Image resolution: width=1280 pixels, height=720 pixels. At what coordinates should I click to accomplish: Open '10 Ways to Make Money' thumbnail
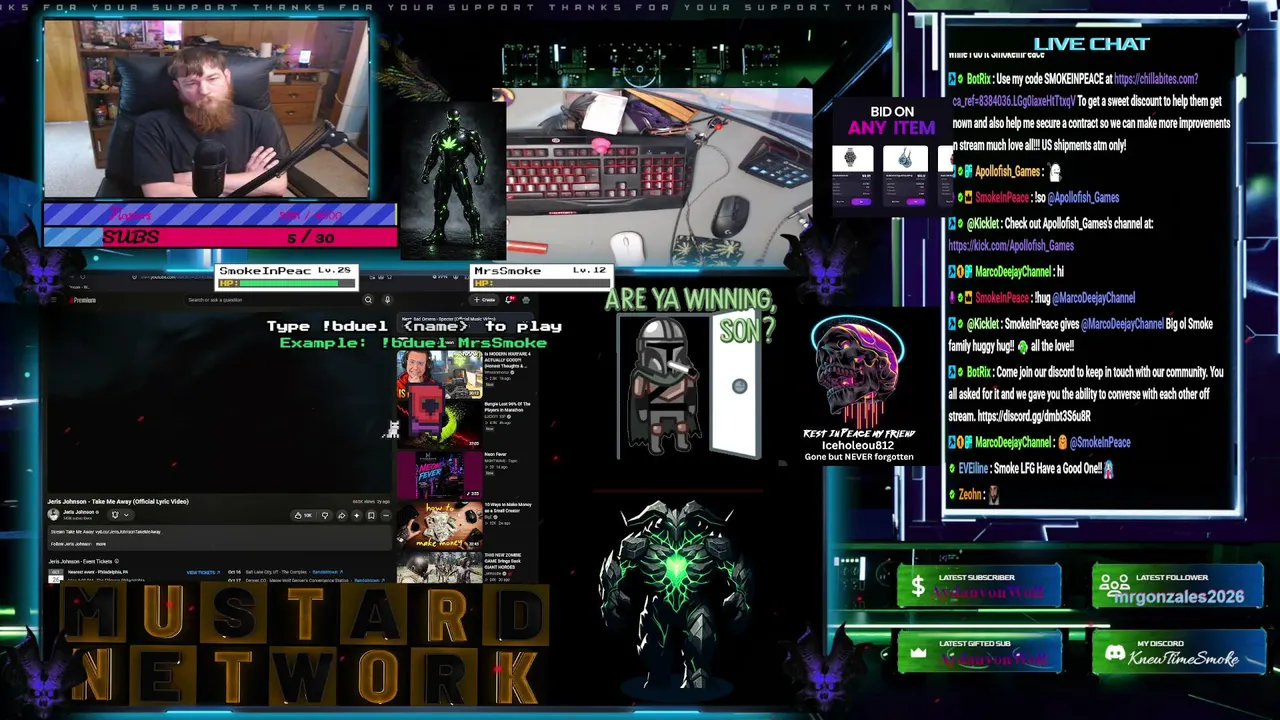pyautogui.click(x=439, y=526)
